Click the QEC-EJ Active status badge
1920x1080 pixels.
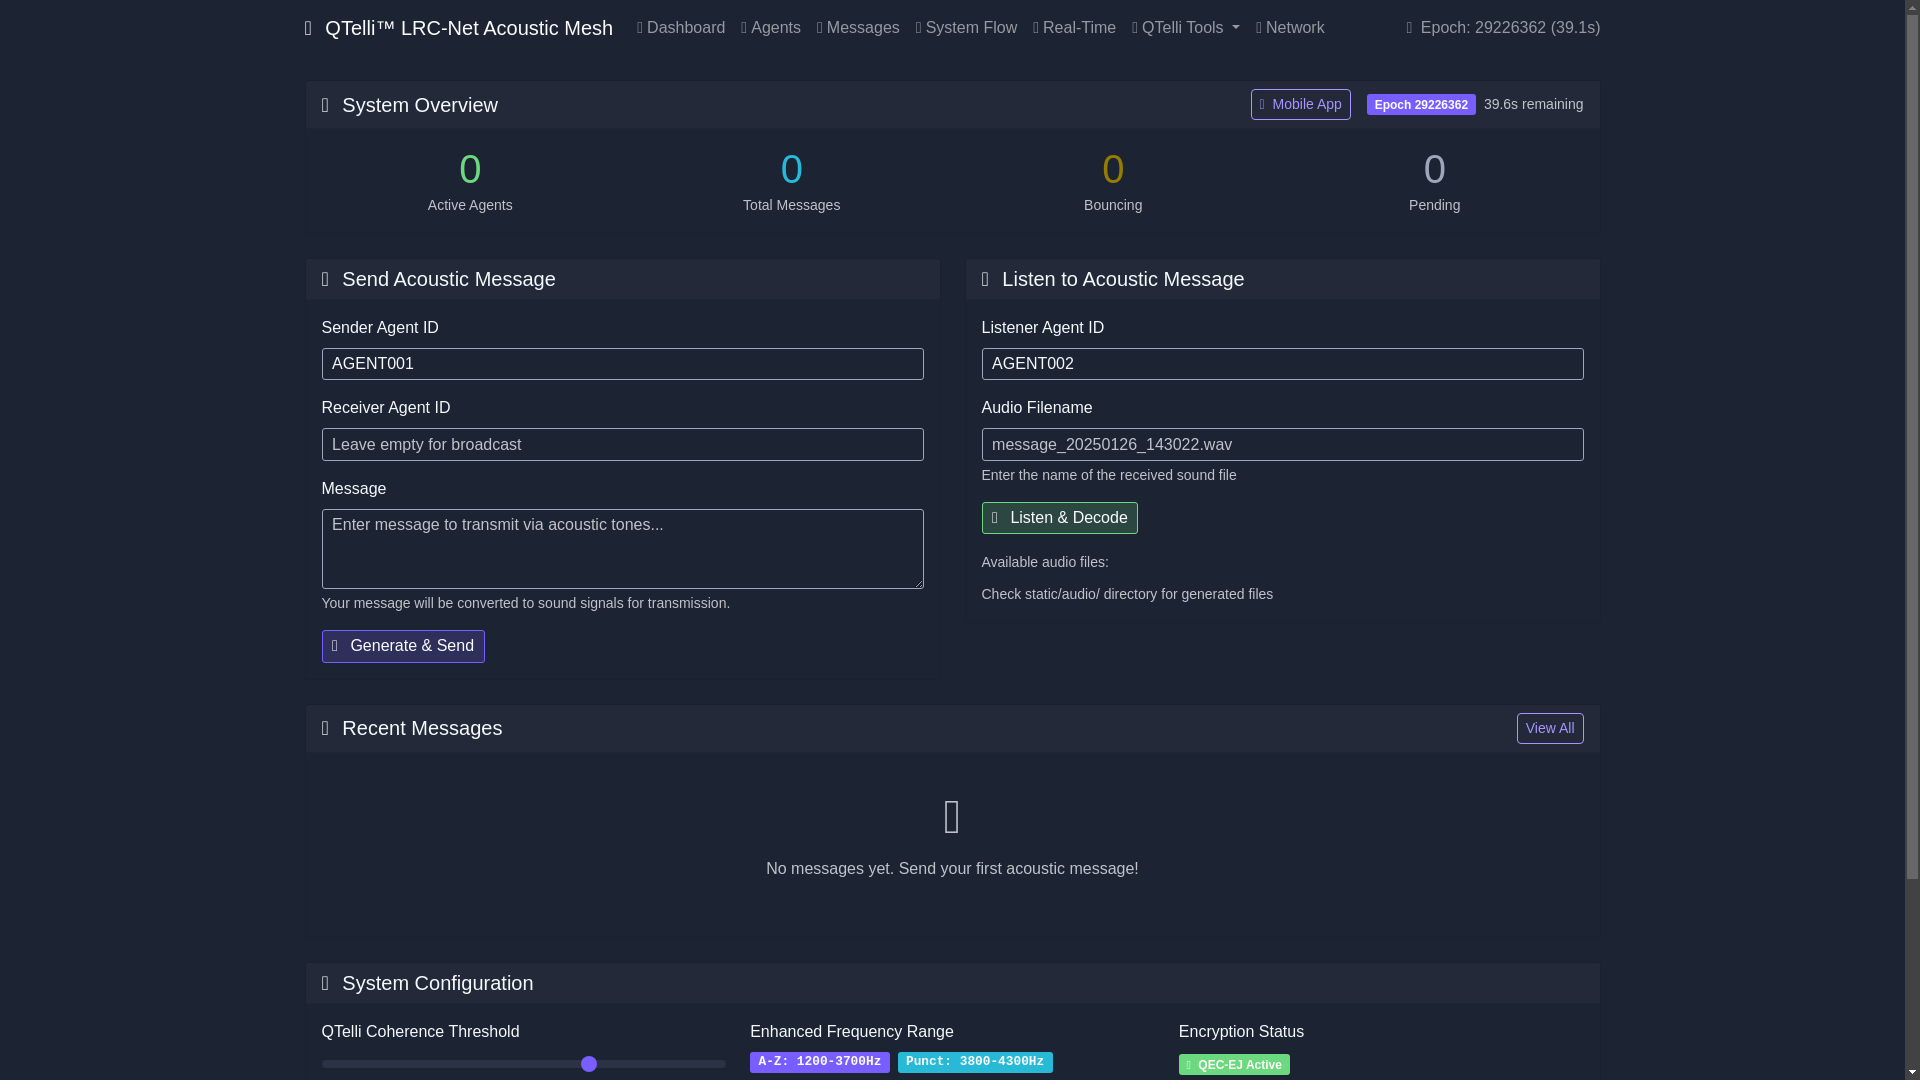pyautogui.click(x=1234, y=1064)
